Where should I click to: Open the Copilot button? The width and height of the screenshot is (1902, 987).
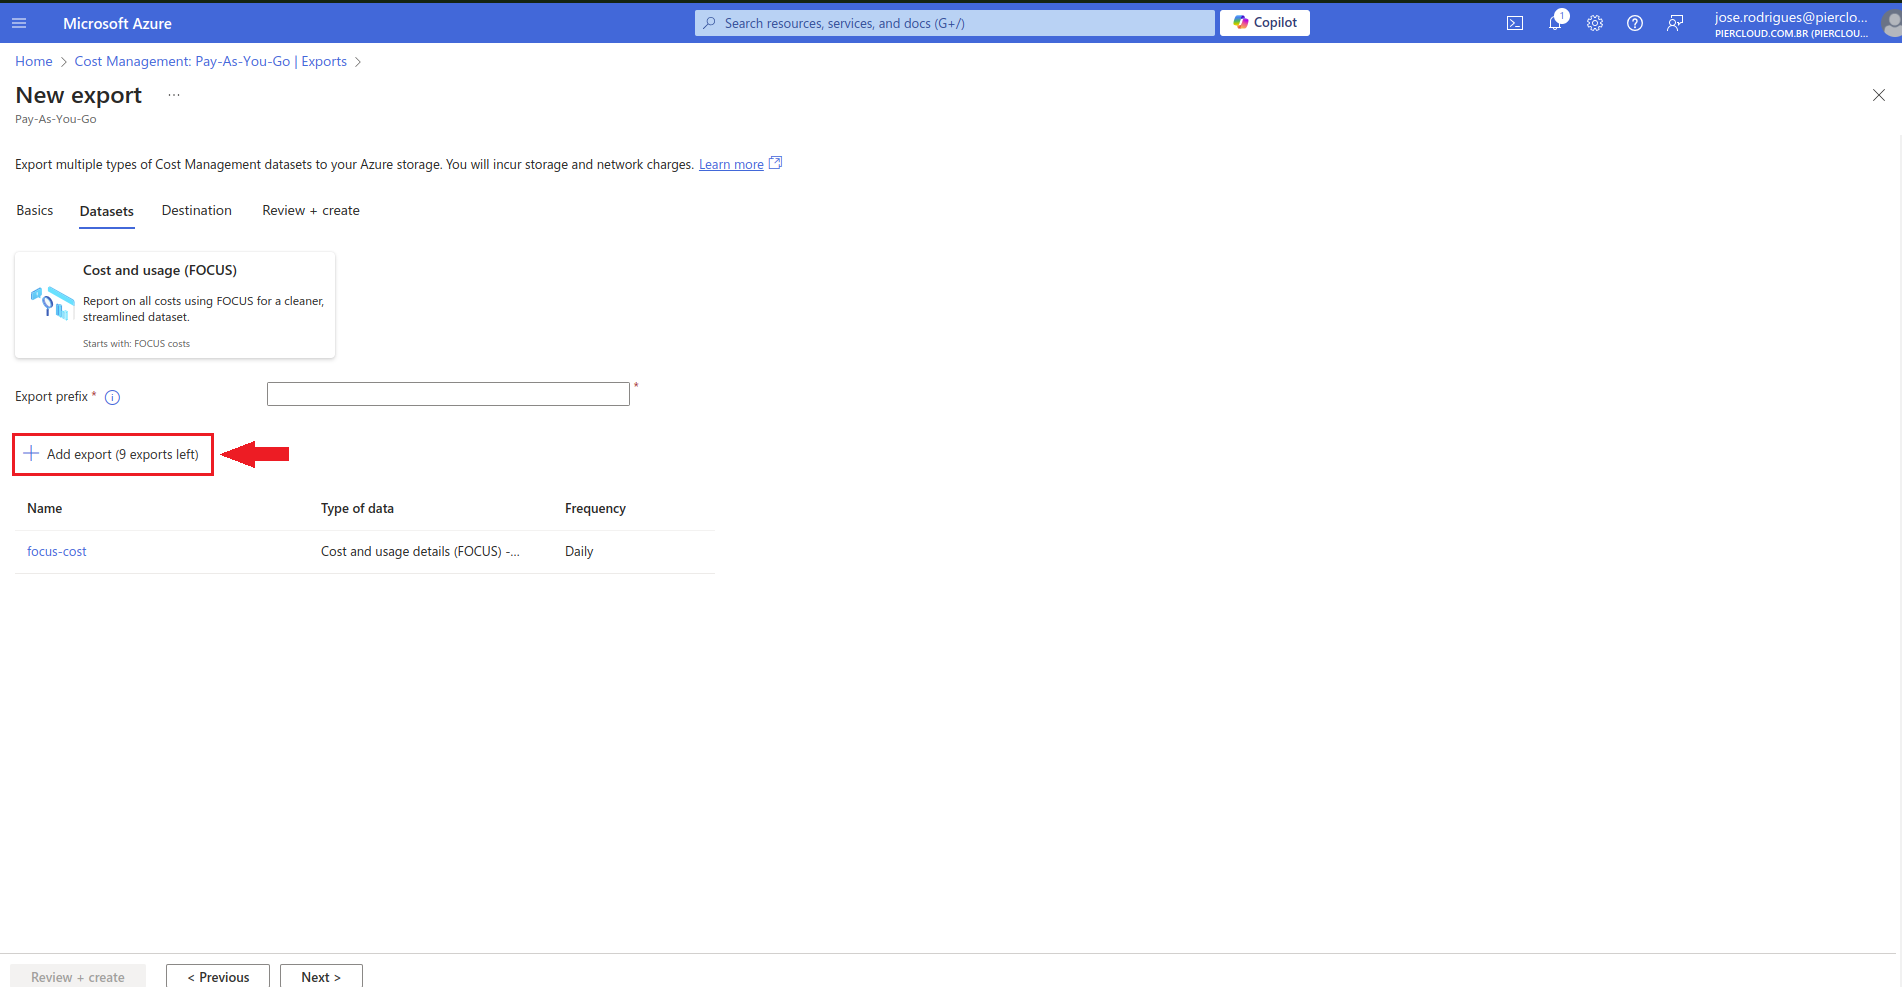[x=1265, y=23]
